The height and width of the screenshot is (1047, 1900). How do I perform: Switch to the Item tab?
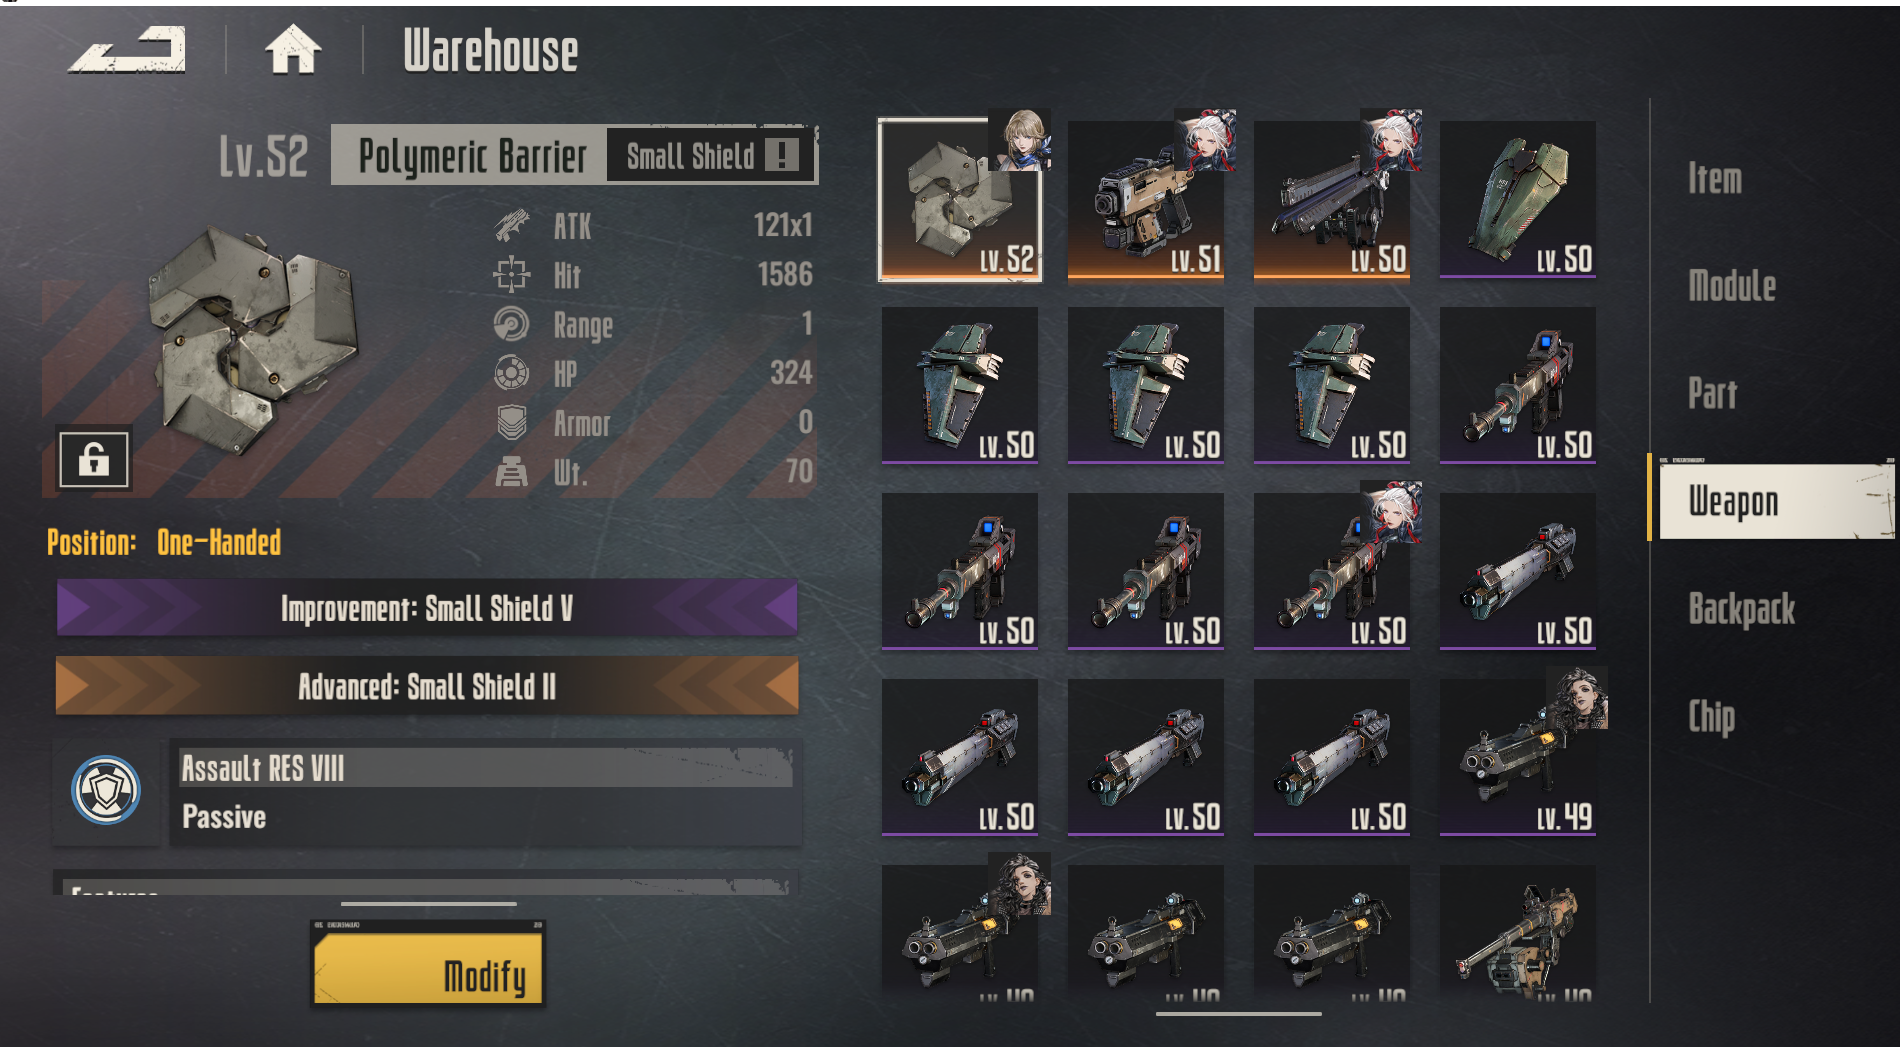(1715, 179)
